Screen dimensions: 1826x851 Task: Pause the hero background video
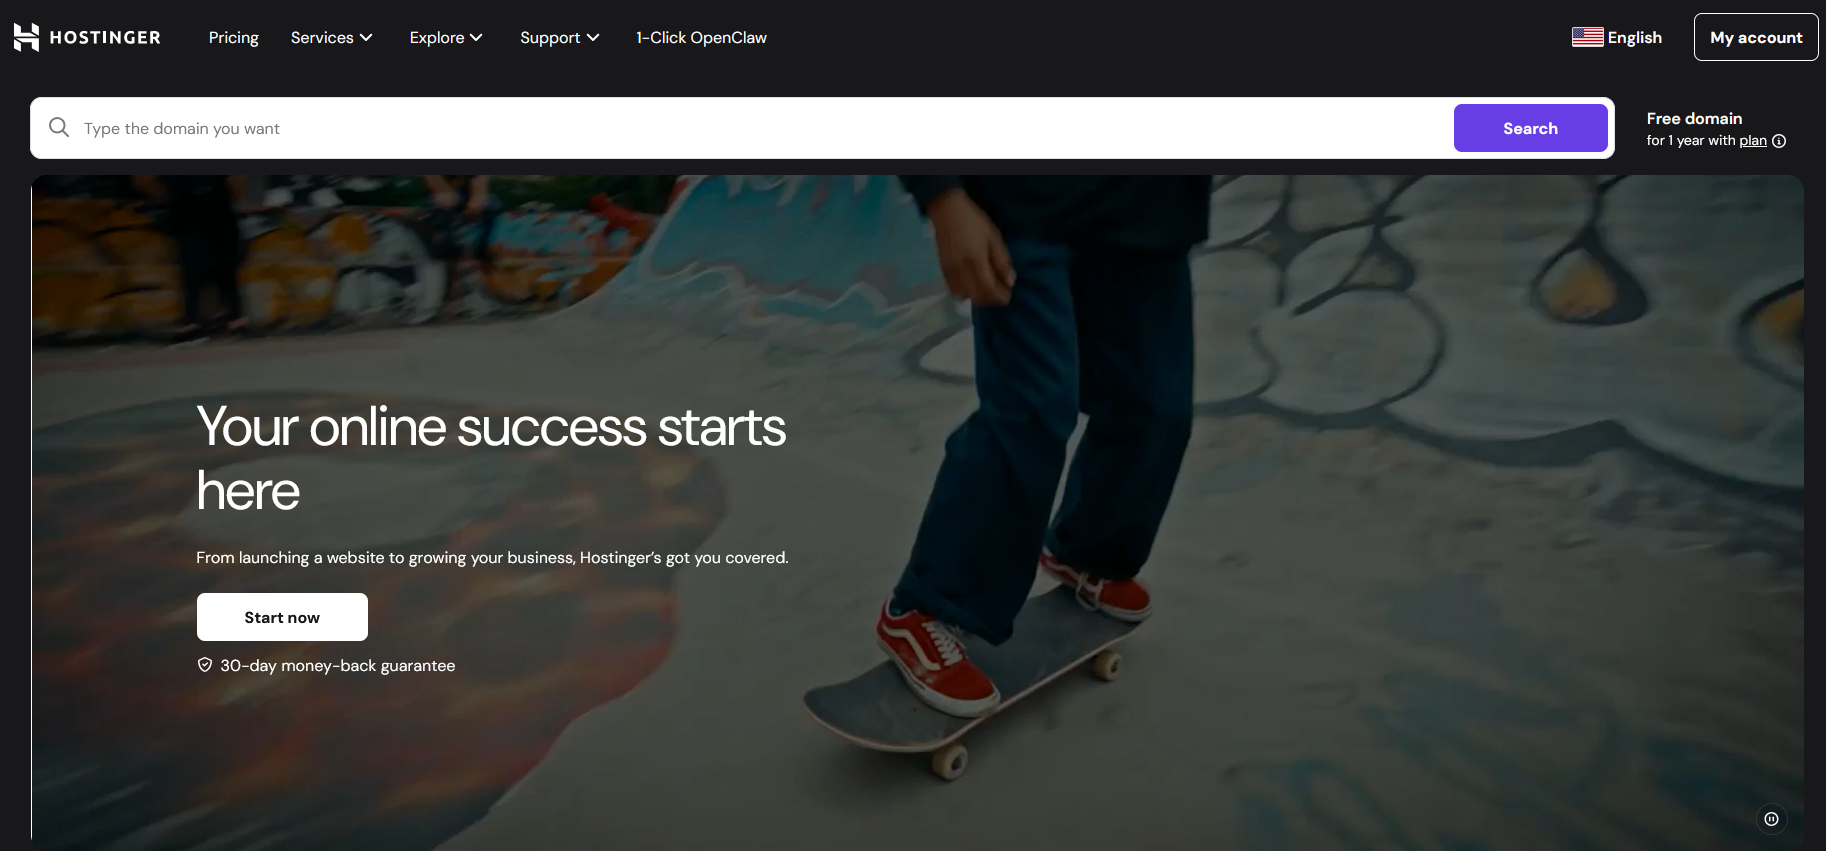1771,819
